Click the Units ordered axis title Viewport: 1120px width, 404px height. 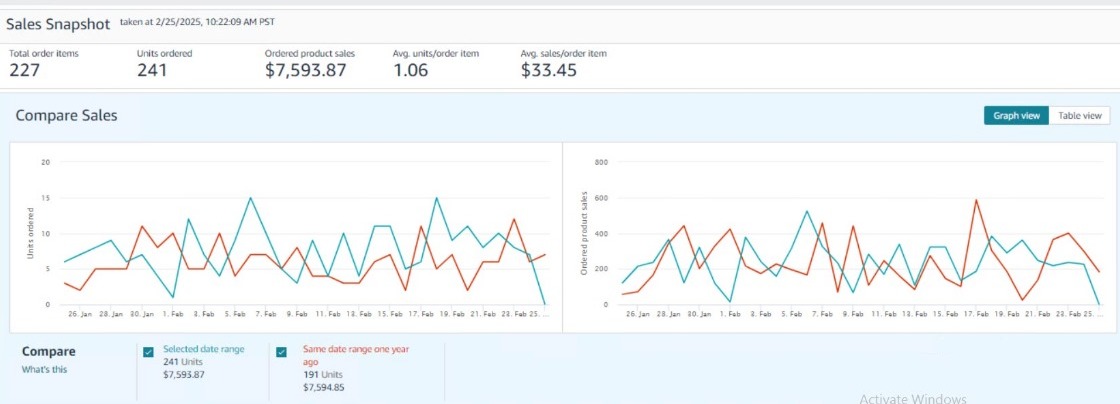pos(31,233)
